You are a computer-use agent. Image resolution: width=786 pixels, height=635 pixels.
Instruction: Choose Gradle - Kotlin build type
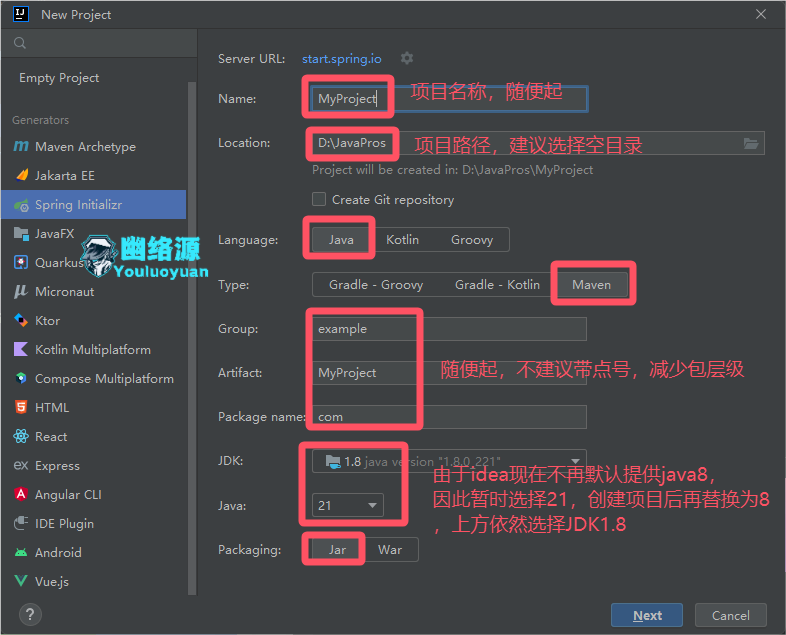point(497,285)
